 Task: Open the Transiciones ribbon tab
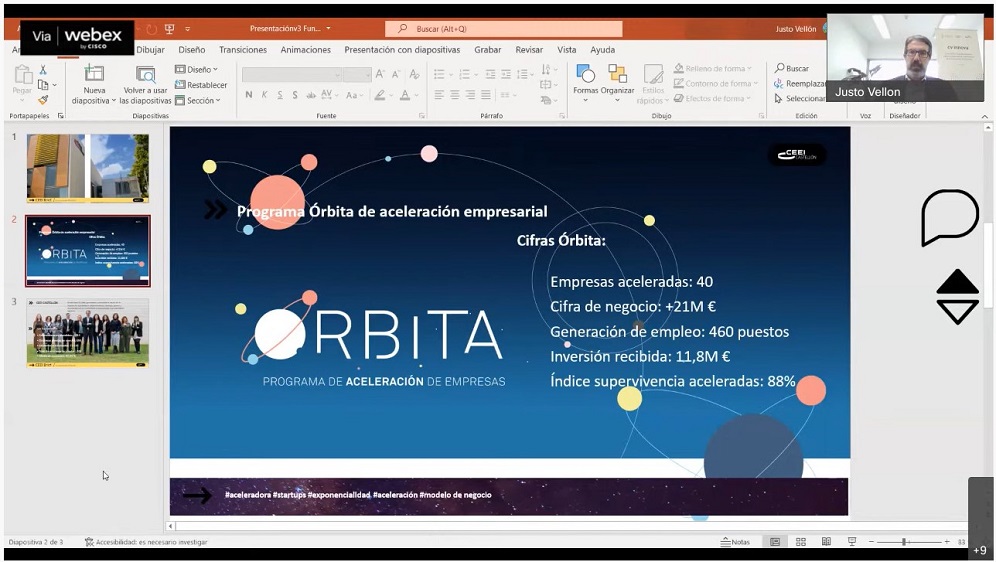click(x=243, y=49)
